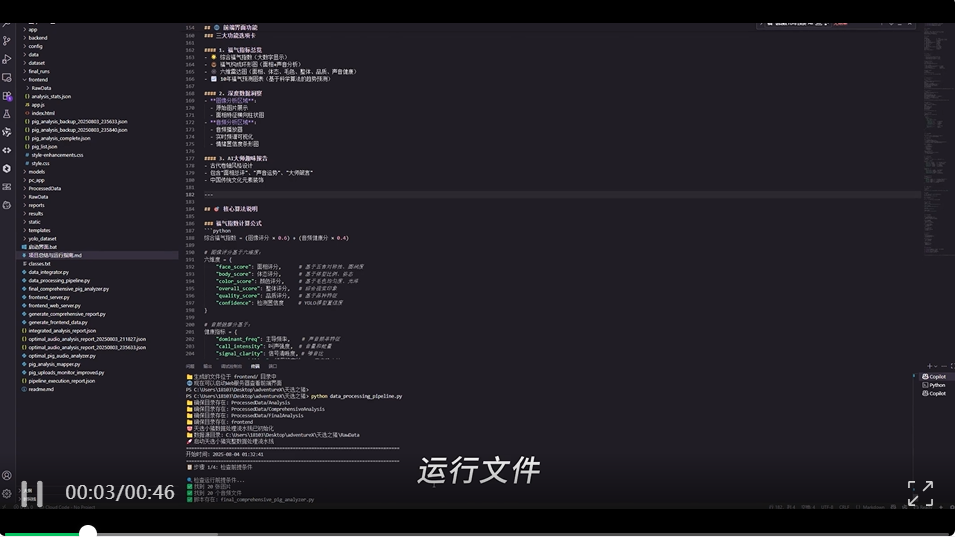Image resolution: width=955 pixels, height=537 pixels.
Task: Click the video progress bar scrubber handle
Action: [x=88, y=531]
